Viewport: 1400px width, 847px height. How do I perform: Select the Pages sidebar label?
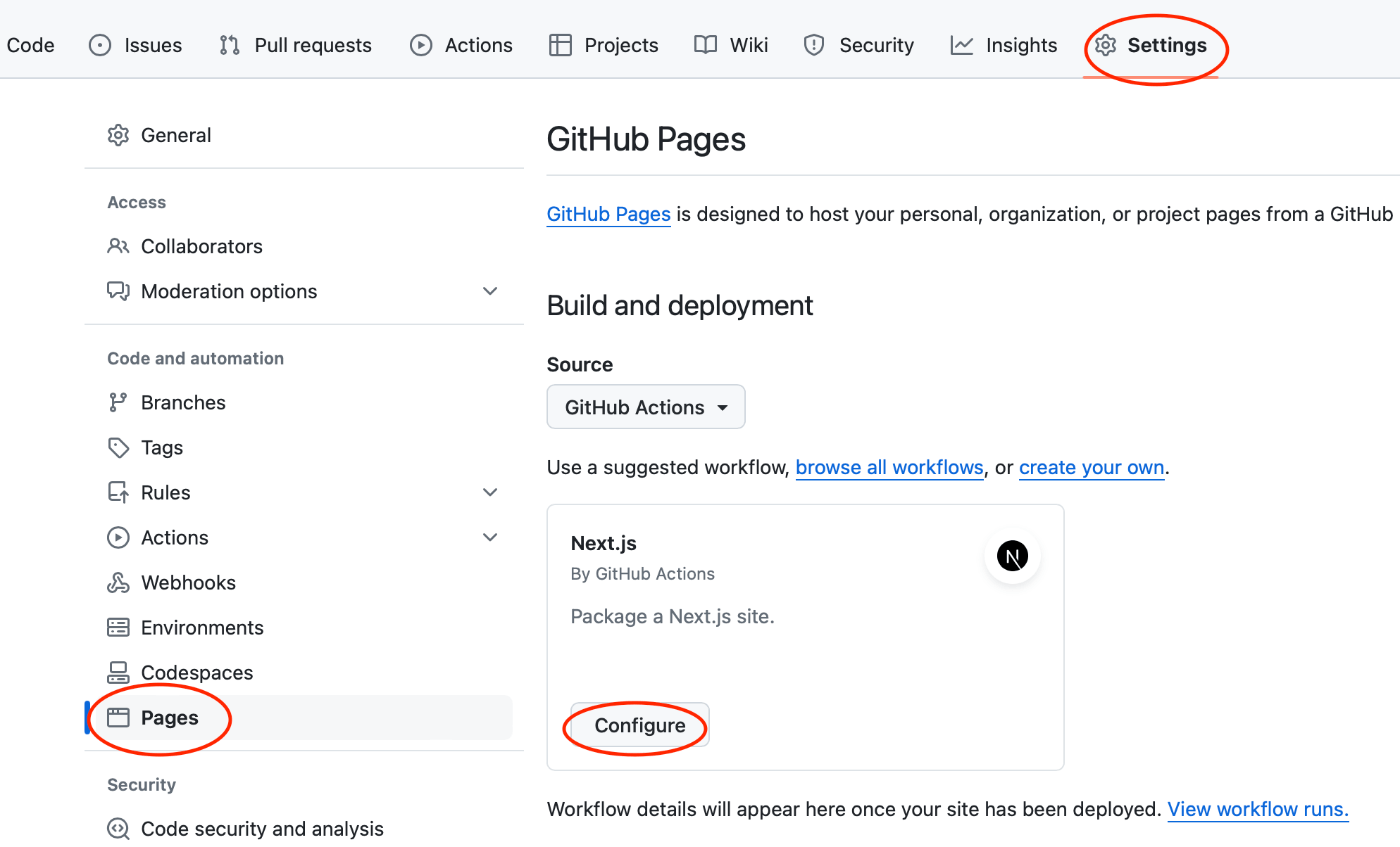[x=170, y=717]
